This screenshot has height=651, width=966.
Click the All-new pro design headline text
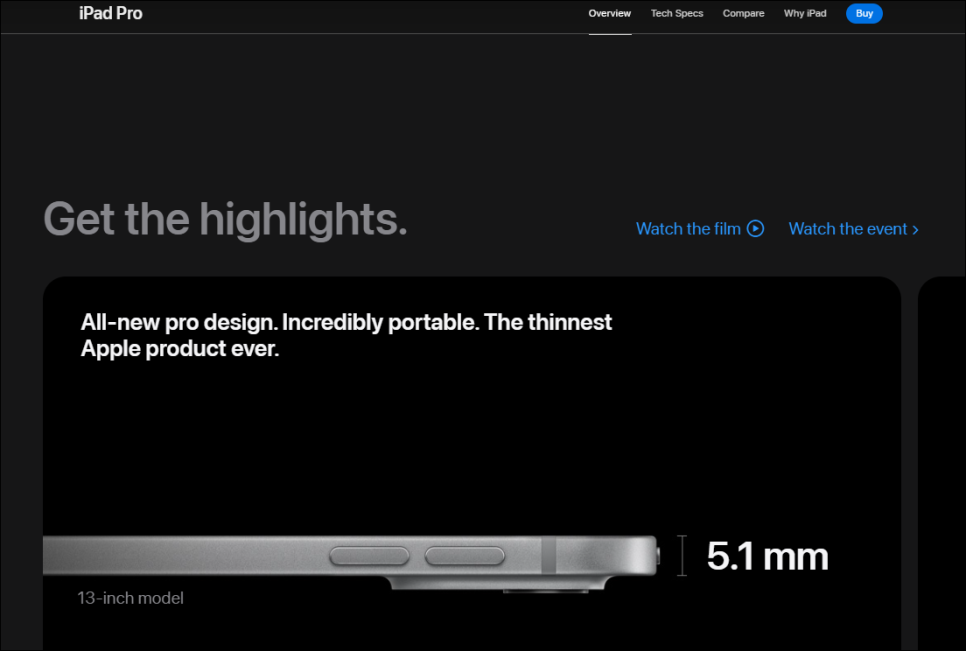(x=346, y=336)
